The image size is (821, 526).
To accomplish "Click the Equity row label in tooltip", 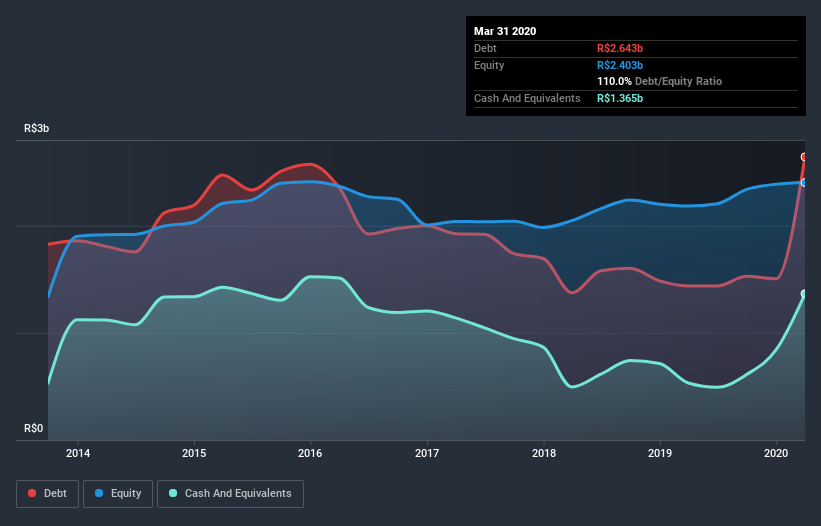I will click(x=489, y=65).
